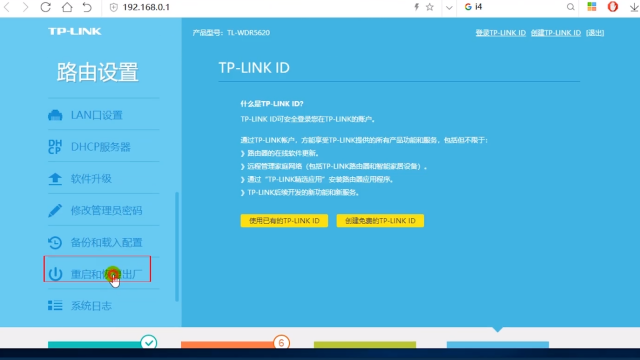Click the sidebar vertical scrollbar
Image resolution: width=640 pixels, height=360 pixels.
(177, 247)
